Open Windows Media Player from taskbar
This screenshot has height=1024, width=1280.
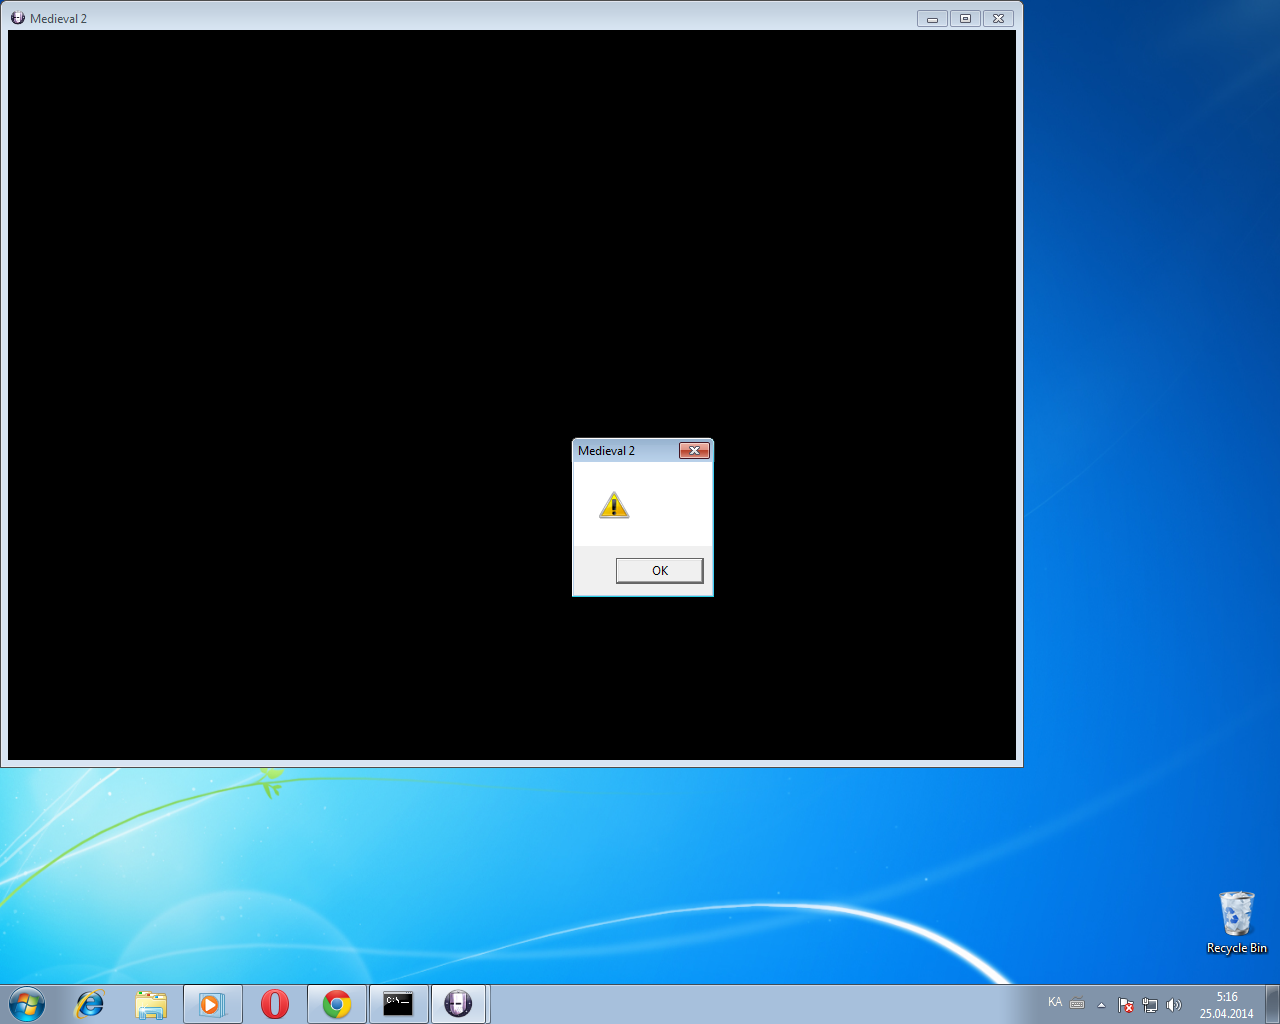212,1004
